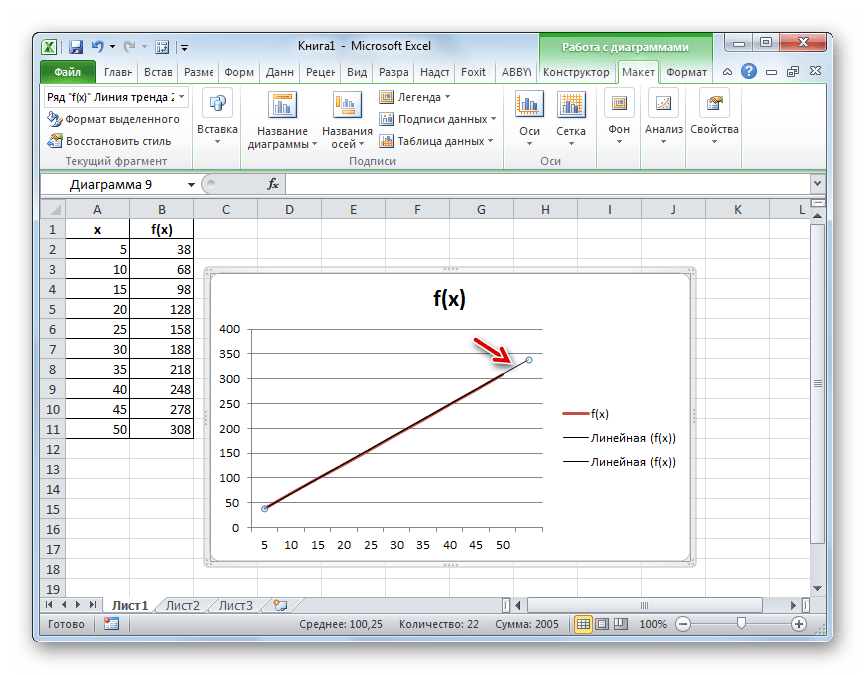Click the Redo arrow icon
The image size is (866, 675).
point(129,47)
